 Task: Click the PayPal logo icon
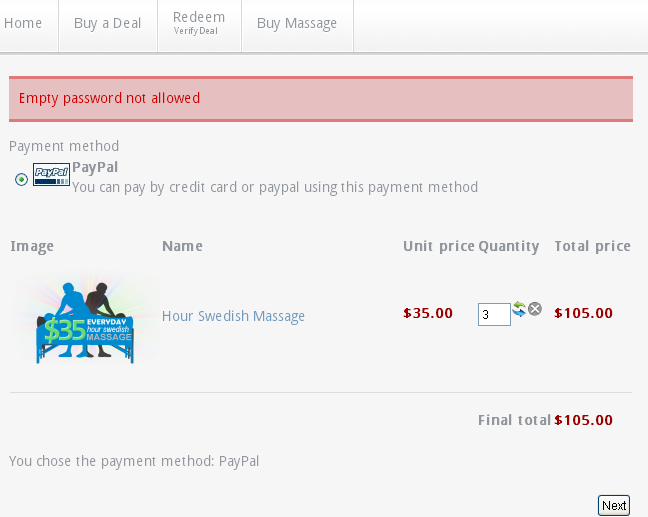(51, 174)
